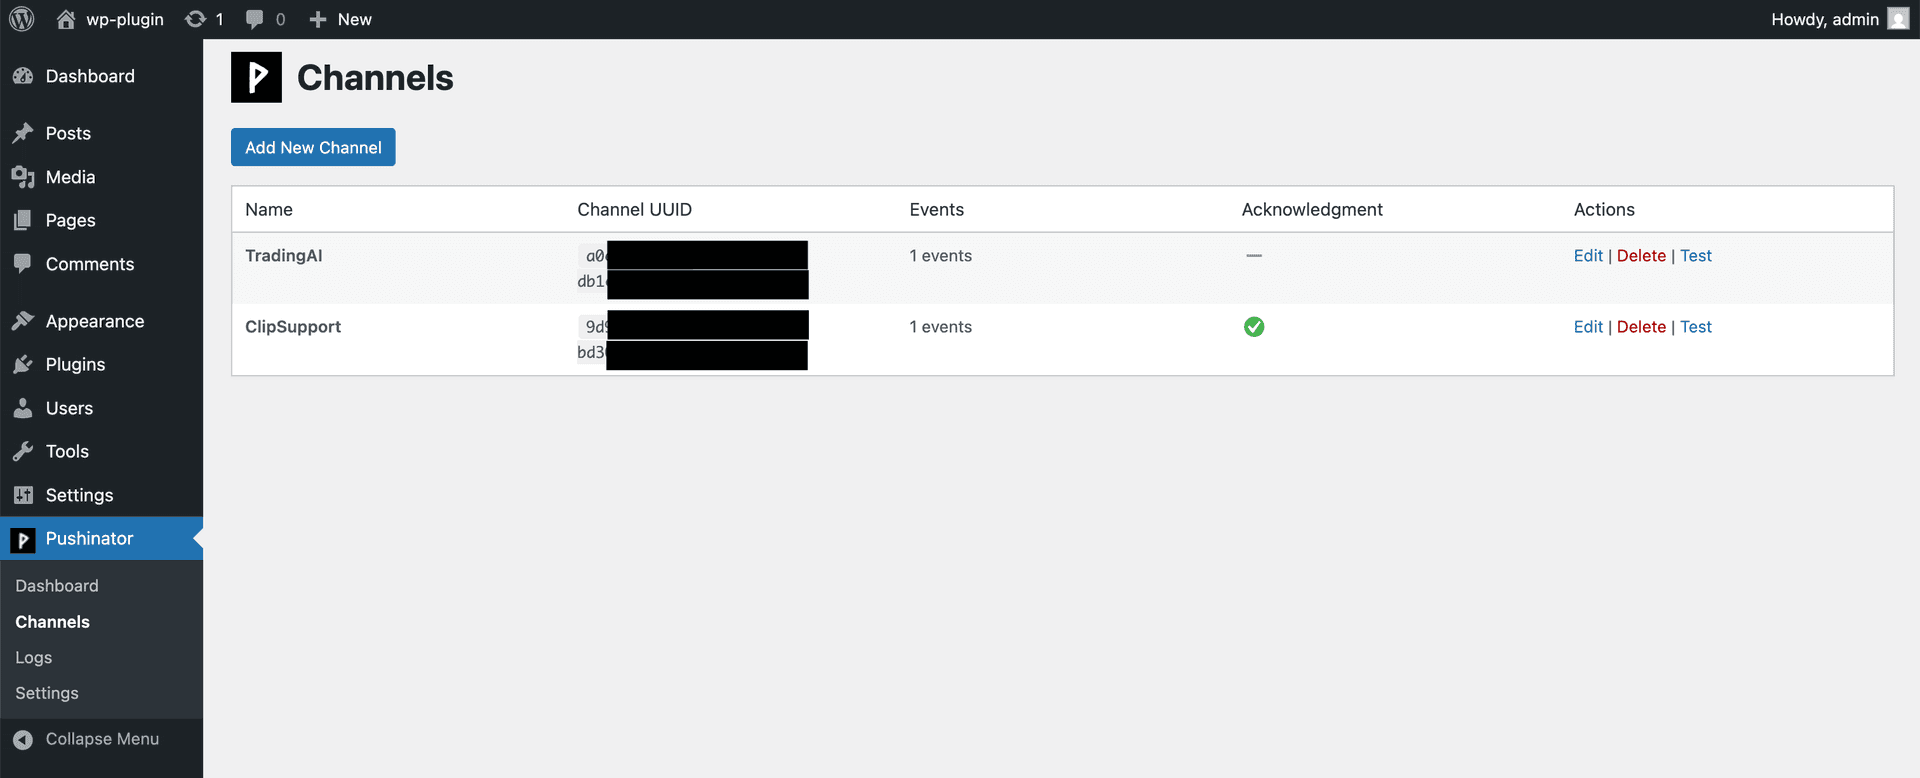Open the Pushinator Dashboard submenu item
This screenshot has height=778, width=1920.
click(57, 586)
